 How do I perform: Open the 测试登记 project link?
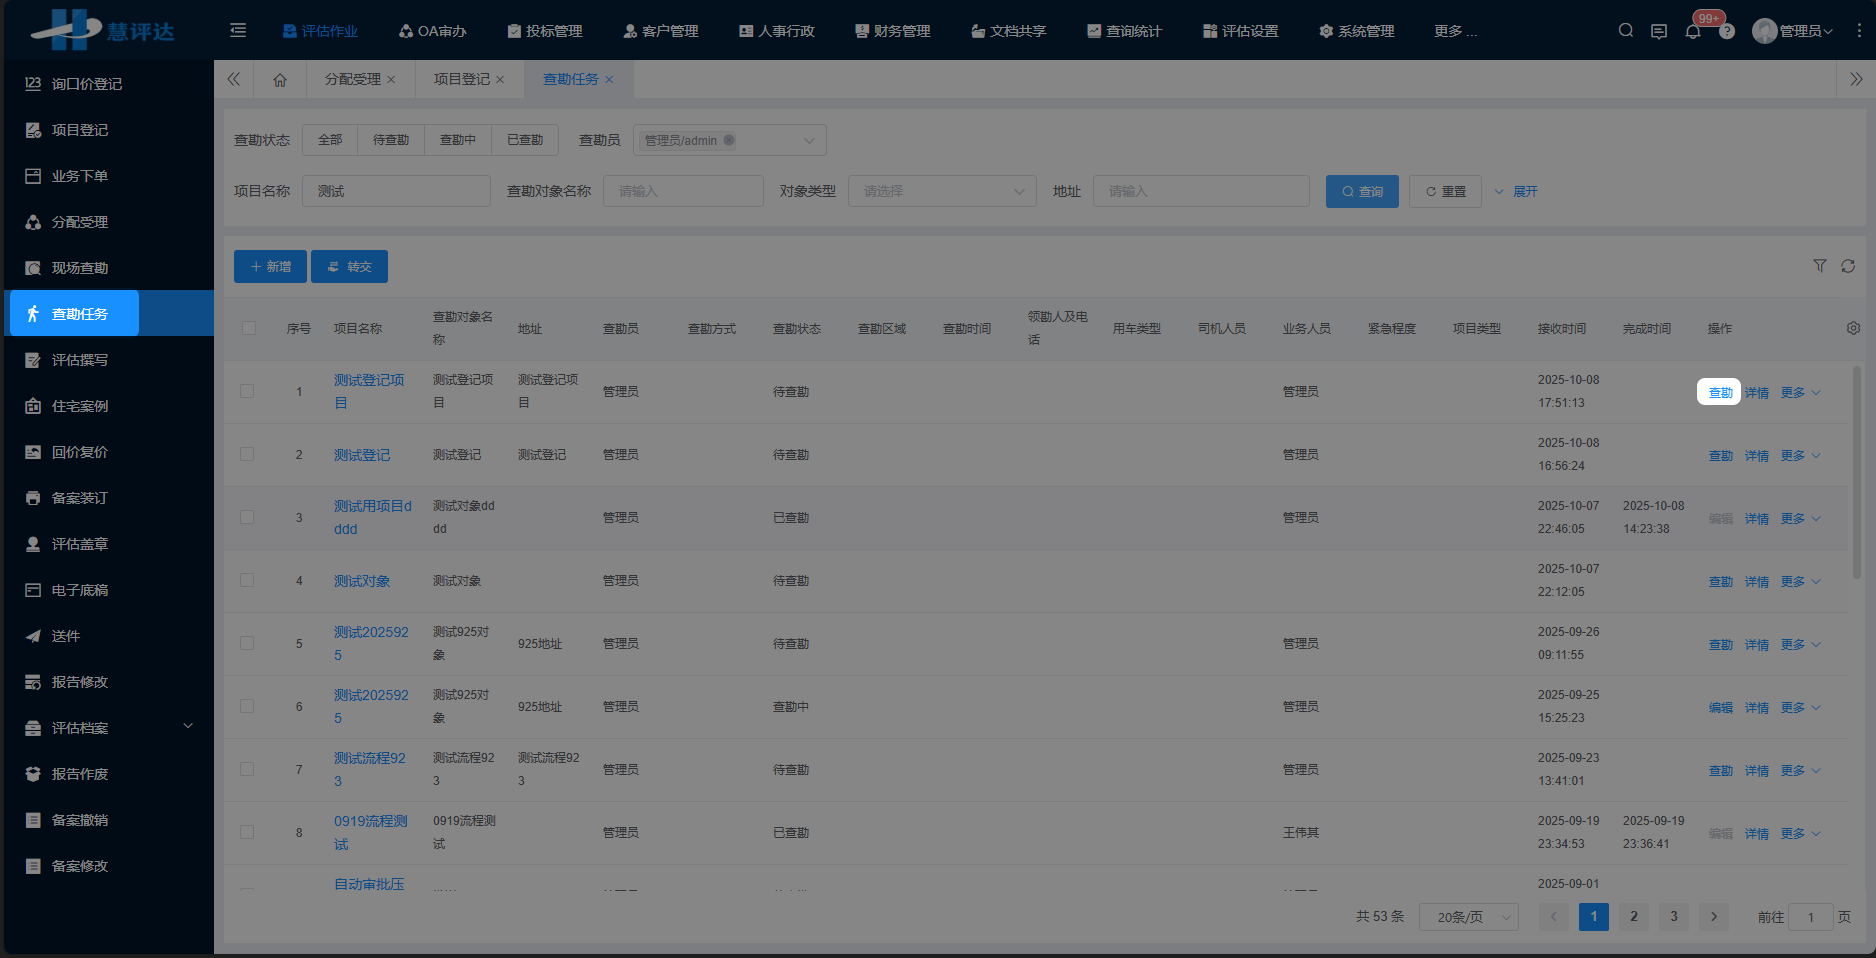coord(361,454)
